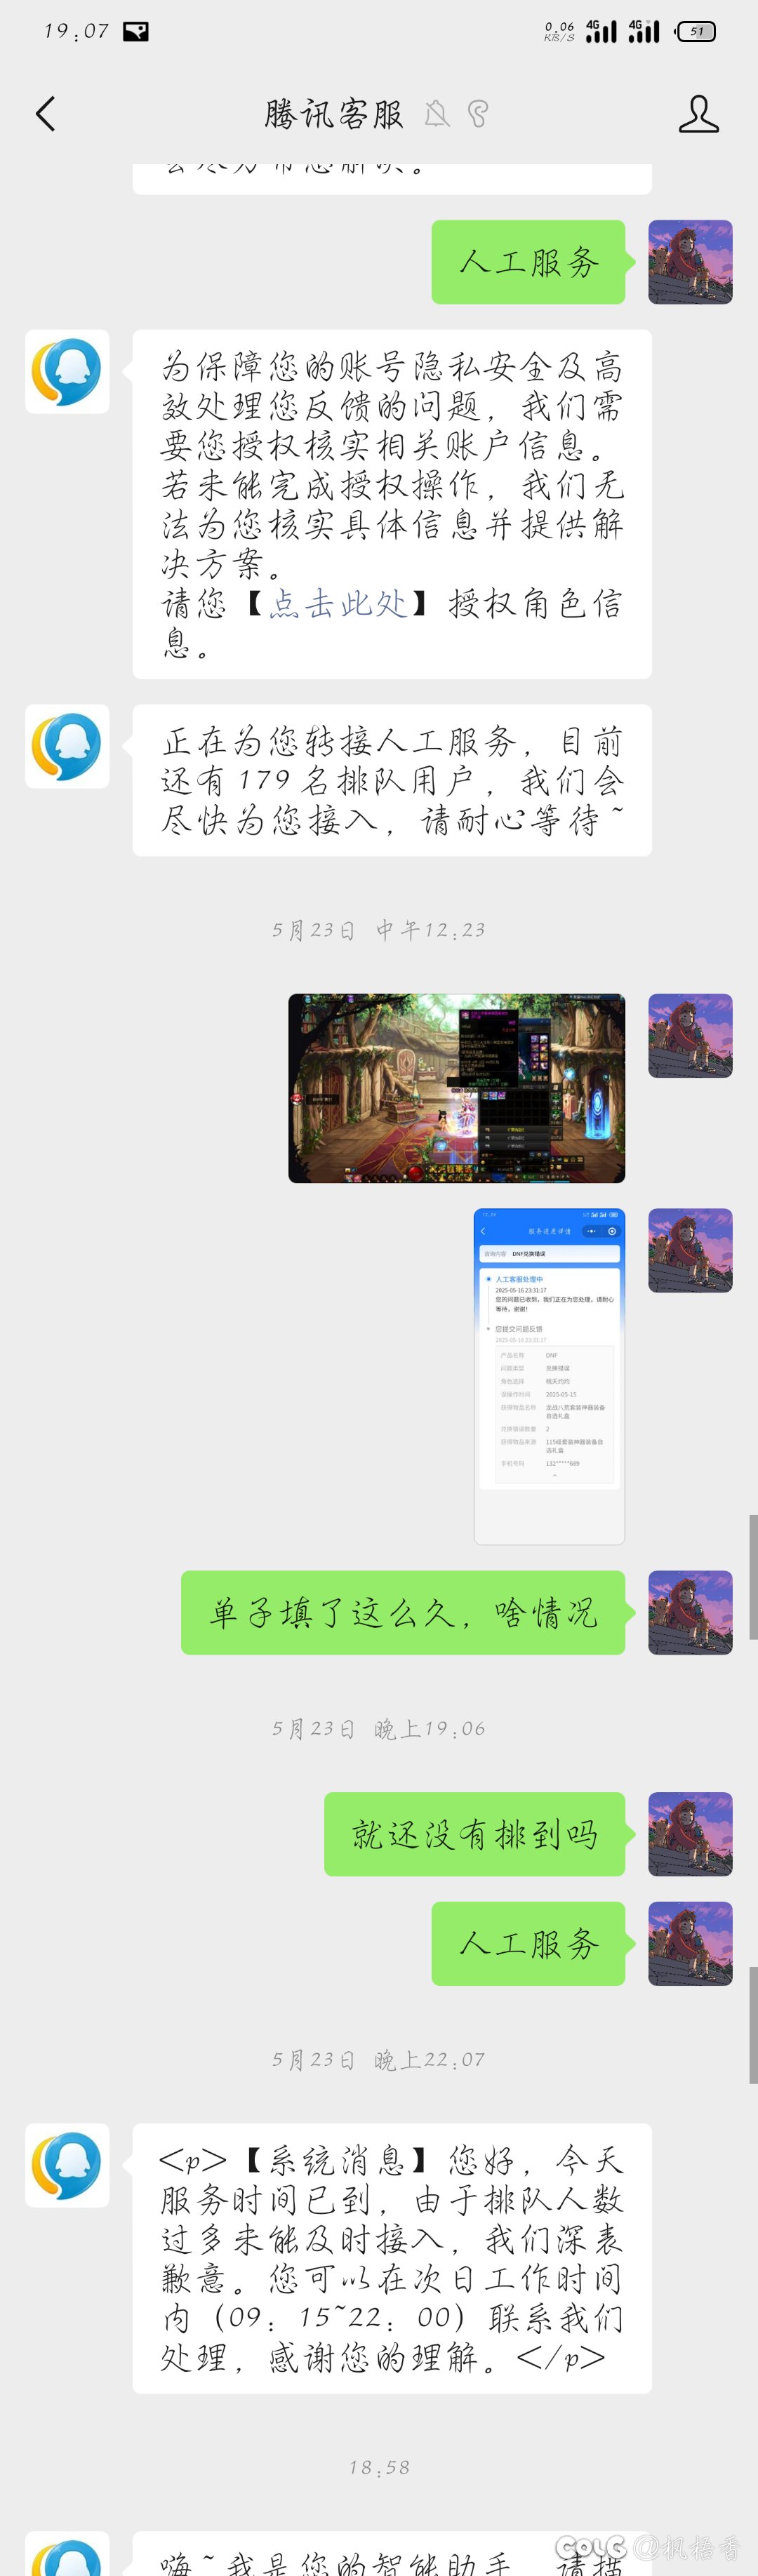Image resolution: width=758 pixels, height=2576 pixels.
Task: Tap the picture notification icon in status bar
Action: point(136,32)
